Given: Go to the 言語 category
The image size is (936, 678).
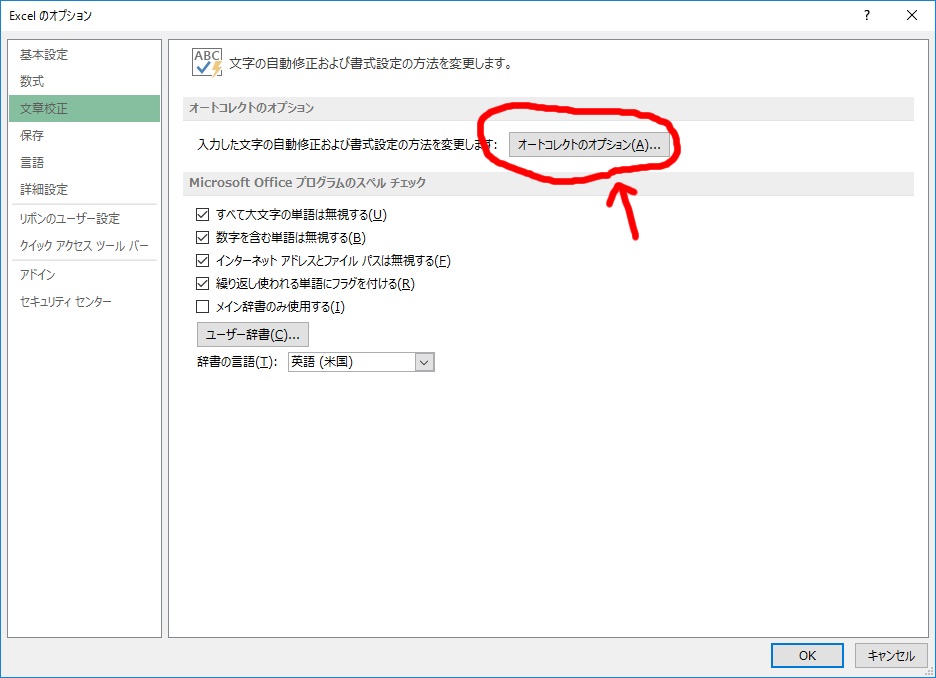Looking at the screenshot, I should (x=84, y=162).
